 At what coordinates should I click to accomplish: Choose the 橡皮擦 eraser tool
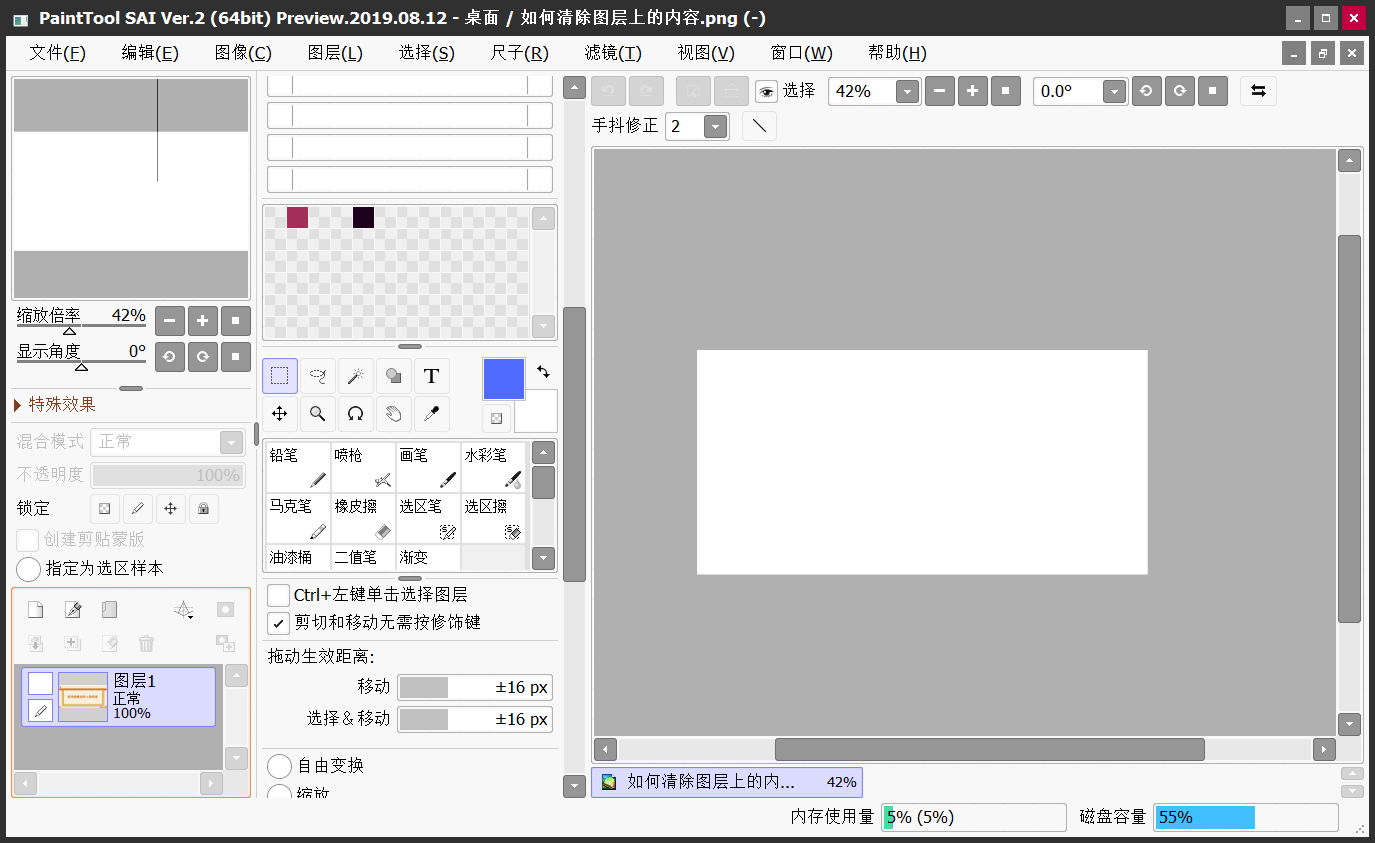[x=363, y=519]
